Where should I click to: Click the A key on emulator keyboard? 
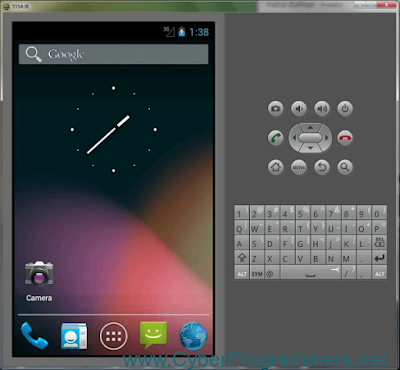(x=242, y=242)
